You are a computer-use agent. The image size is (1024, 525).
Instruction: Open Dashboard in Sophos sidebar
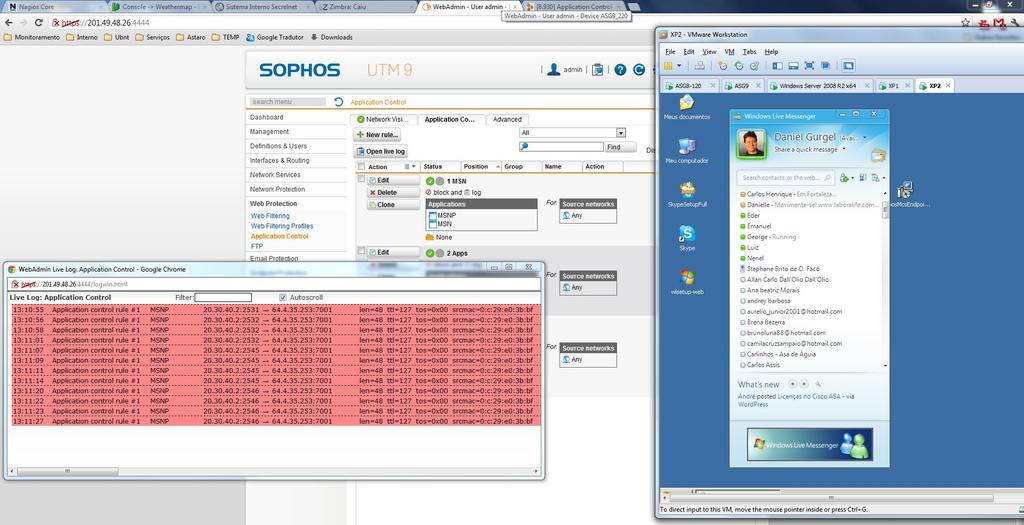click(x=266, y=118)
